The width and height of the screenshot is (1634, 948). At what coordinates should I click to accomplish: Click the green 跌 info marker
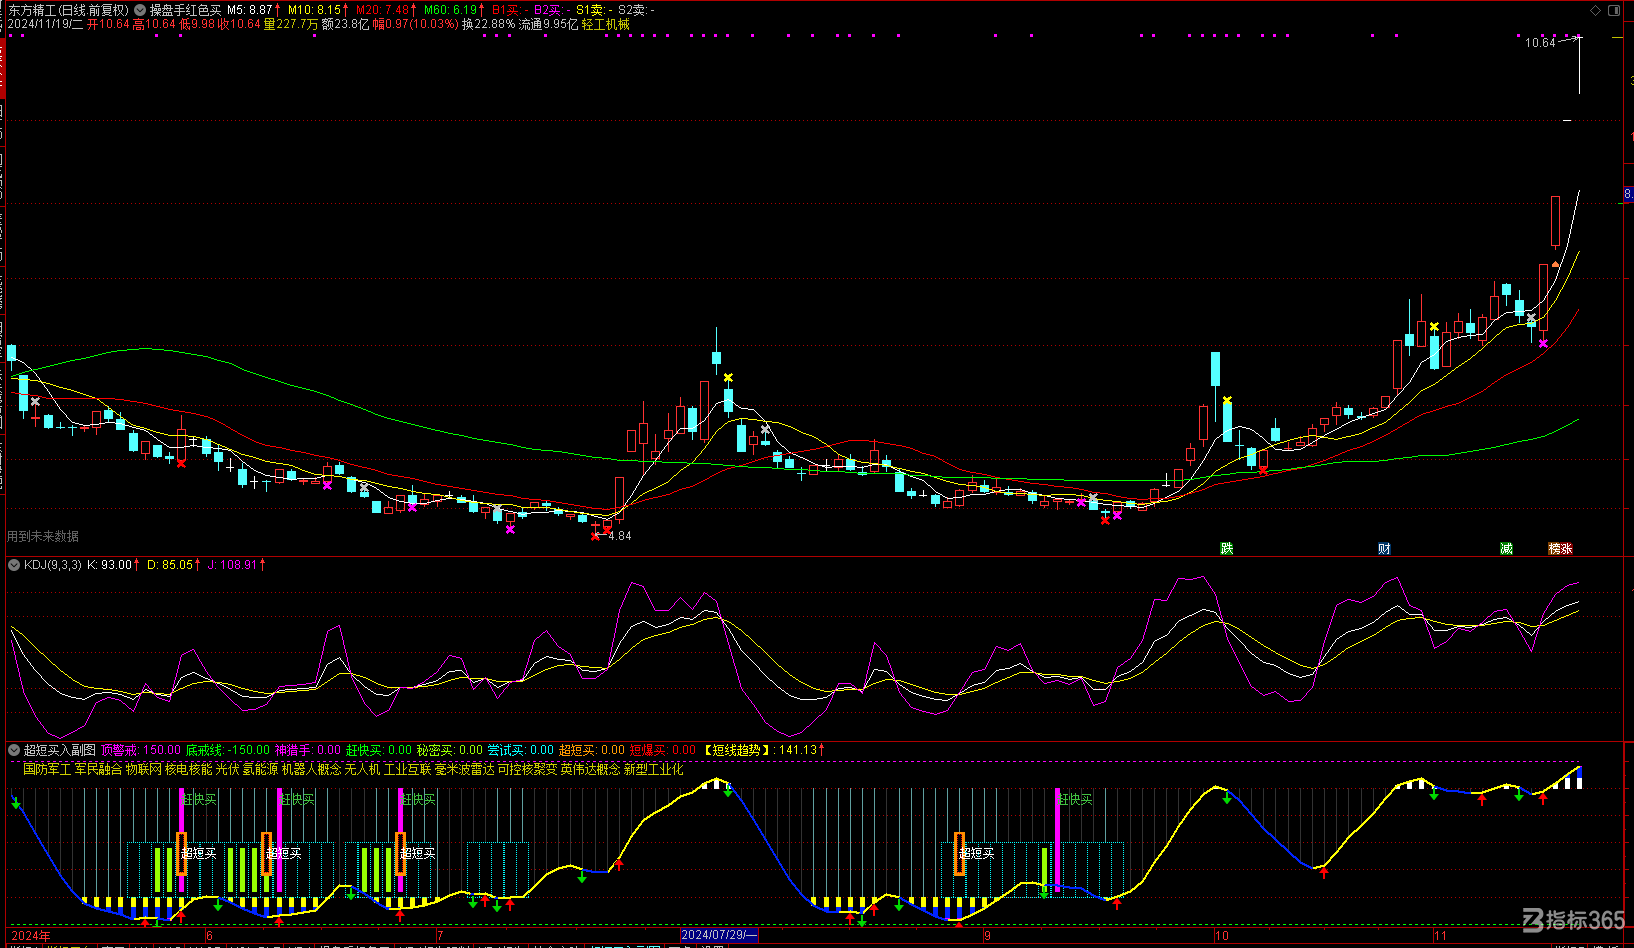tap(1227, 548)
